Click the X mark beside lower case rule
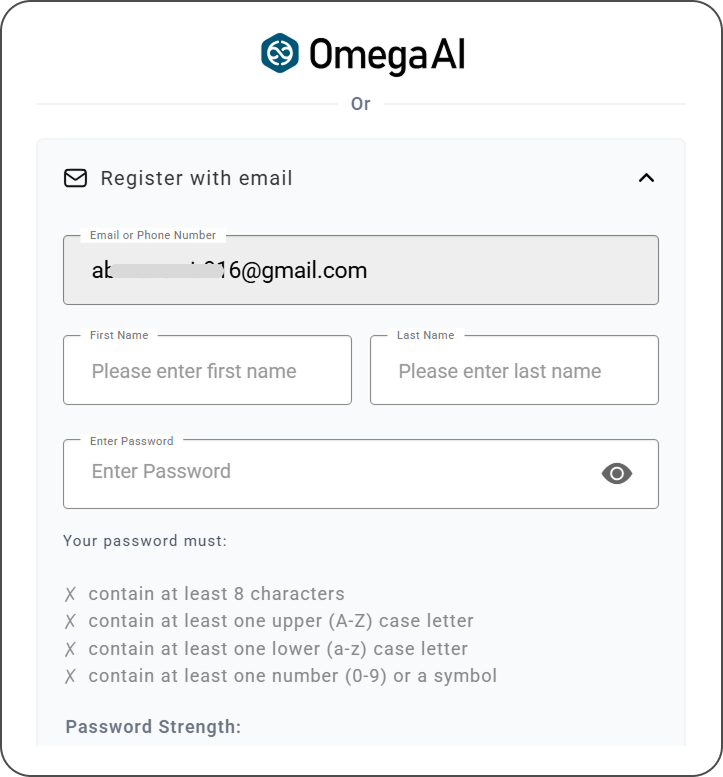The width and height of the screenshot is (723, 777). click(x=70, y=650)
